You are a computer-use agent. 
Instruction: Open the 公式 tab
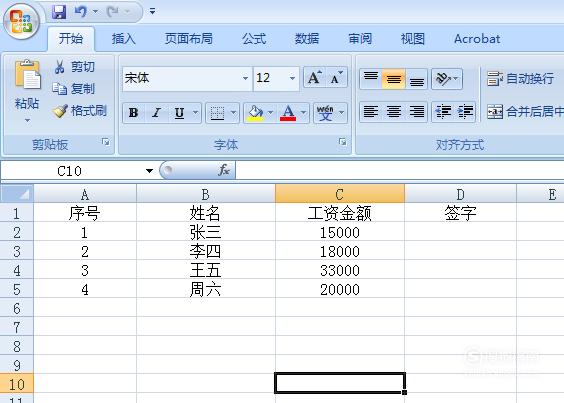(x=254, y=38)
